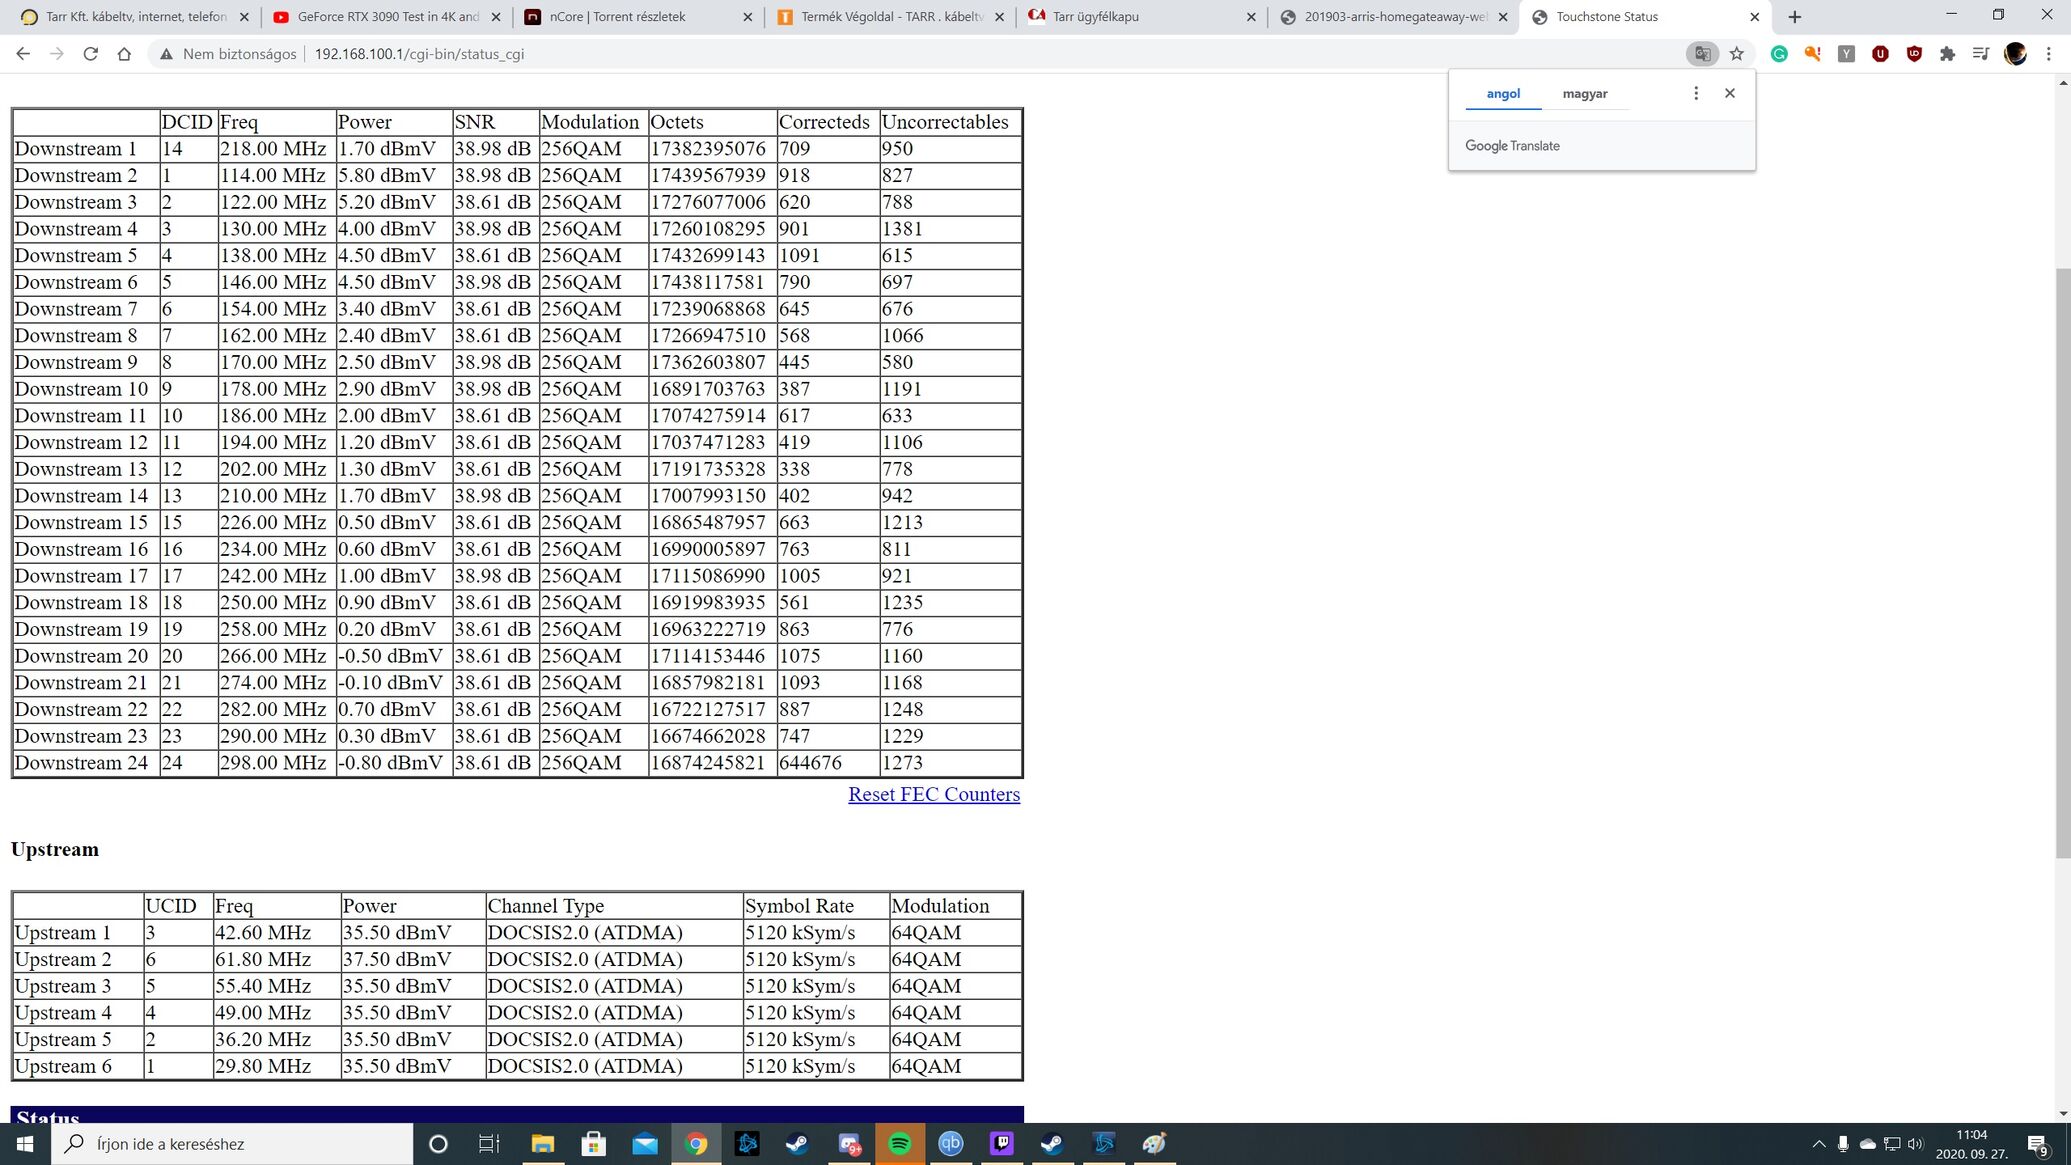Reload the page
2071x1165 pixels.
tap(90, 54)
